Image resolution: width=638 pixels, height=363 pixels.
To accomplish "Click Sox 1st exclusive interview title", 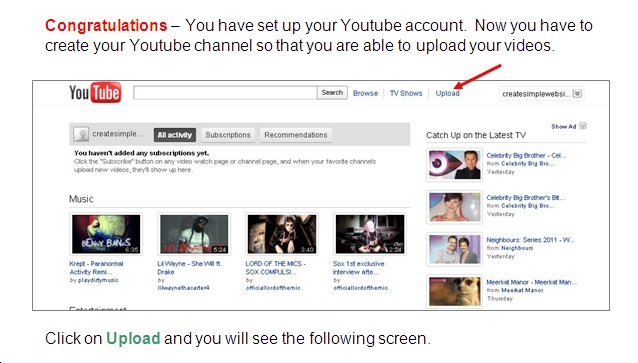I will [x=358, y=268].
